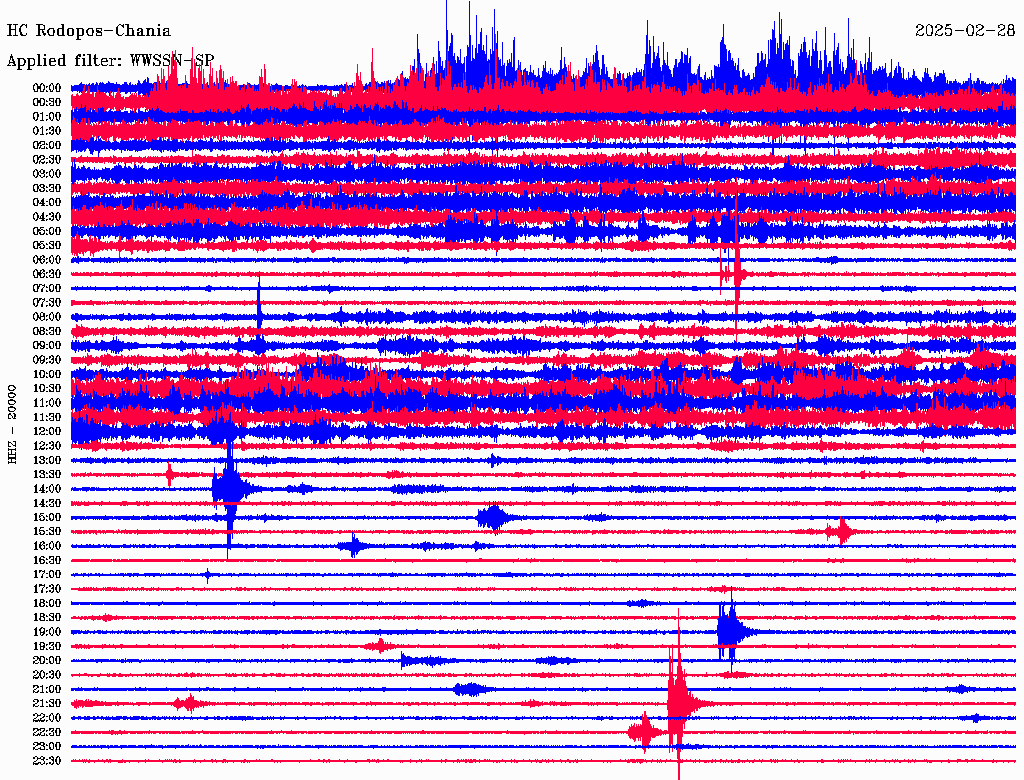
Task: Click the HC Rodopos-Chania station title
Action: [88, 31]
